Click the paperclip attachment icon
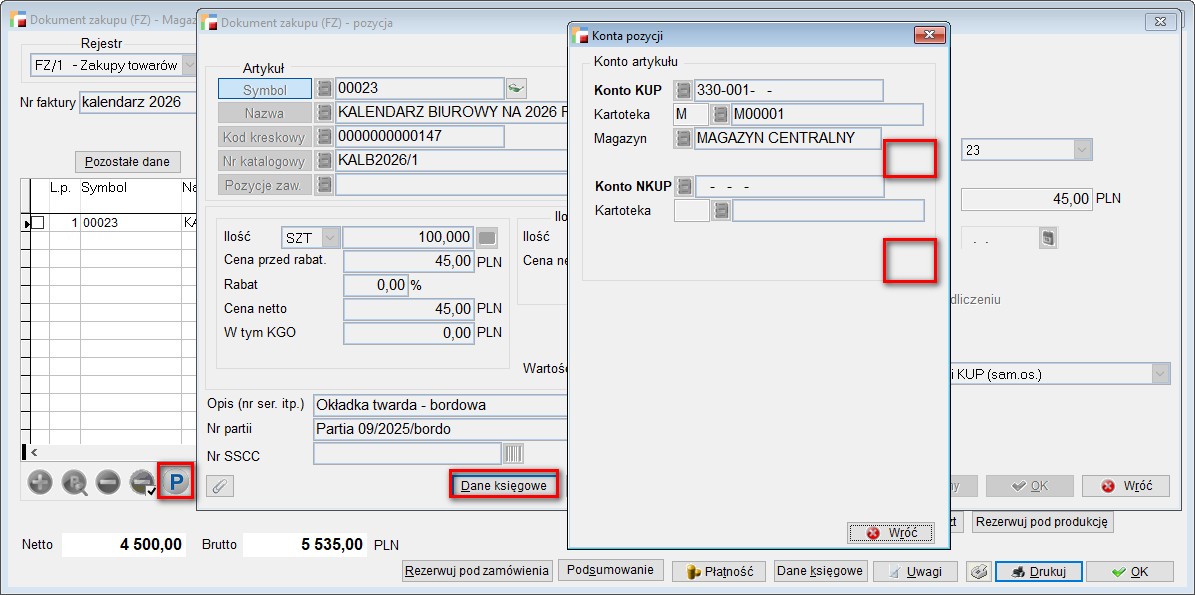This screenshot has width=1195, height=595. [219, 486]
